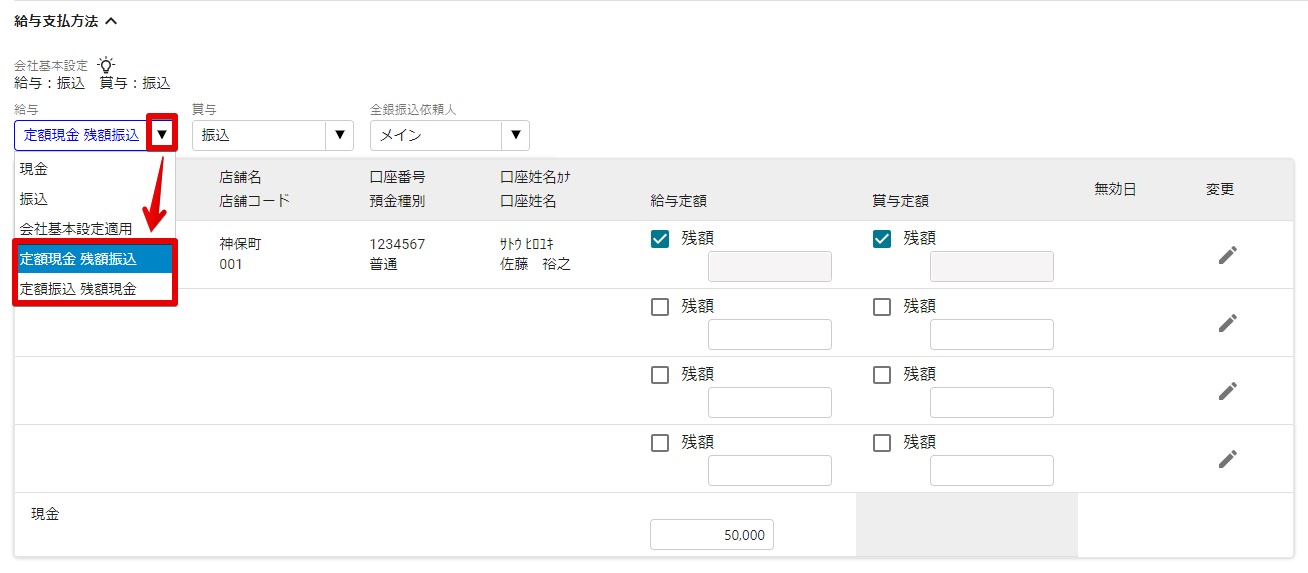Click the 現金 amount field showing 50,000

[712, 535]
